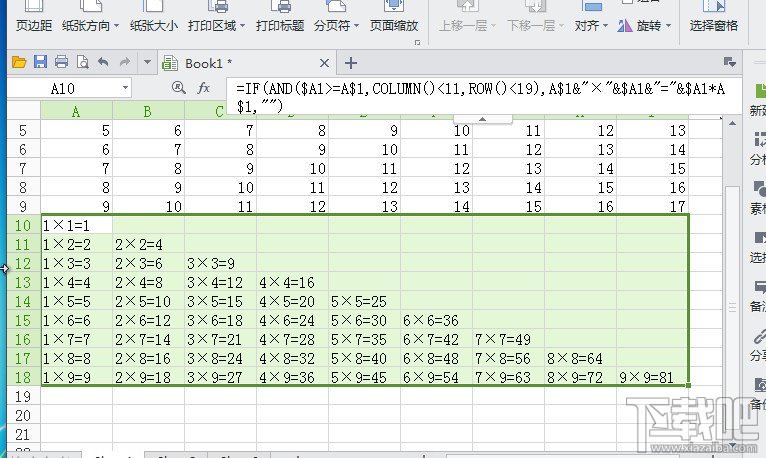Screen dimensions: 766x458
Task: Click cell containing 9×9=81
Action: click(x=652, y=377)
